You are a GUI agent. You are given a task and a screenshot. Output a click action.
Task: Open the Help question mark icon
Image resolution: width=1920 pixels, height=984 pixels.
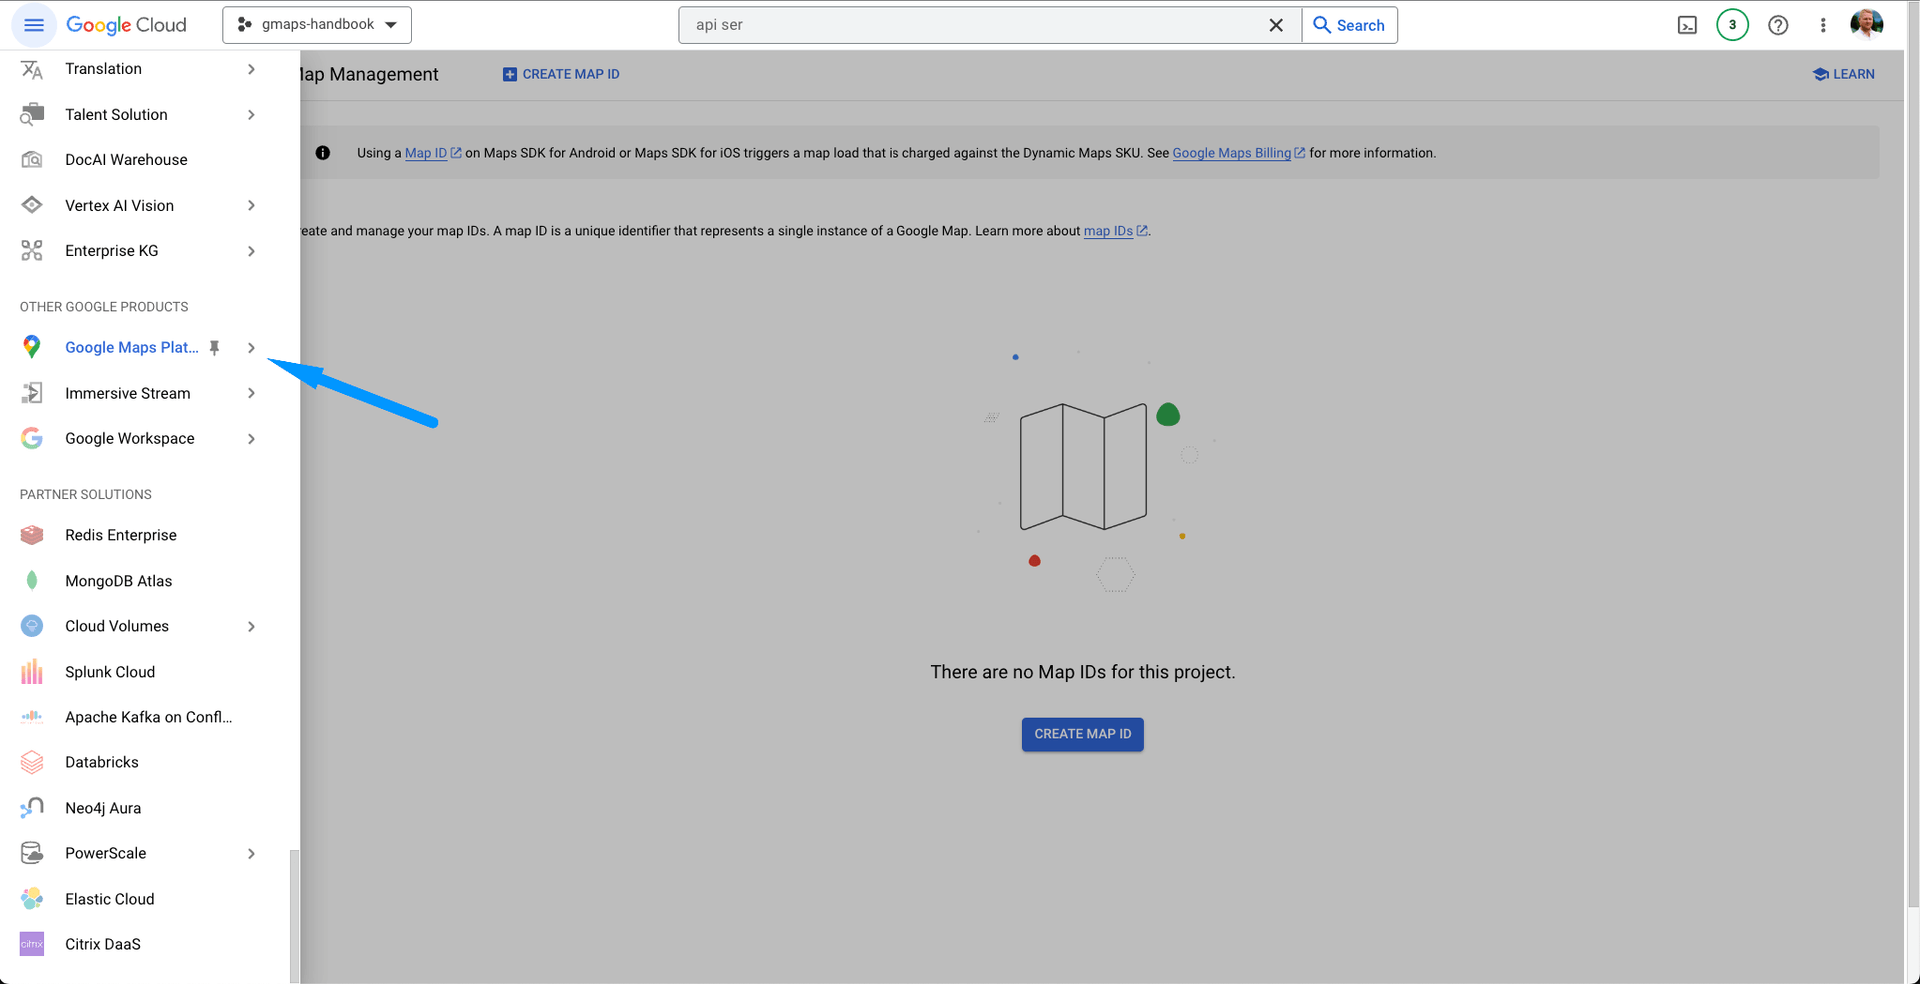1778,25
